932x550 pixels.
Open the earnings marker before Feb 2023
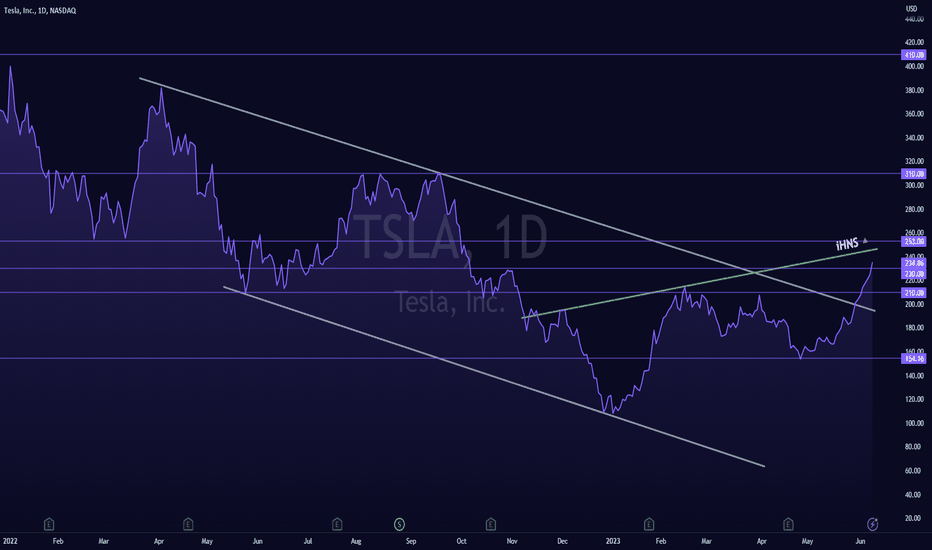point(648,524)
